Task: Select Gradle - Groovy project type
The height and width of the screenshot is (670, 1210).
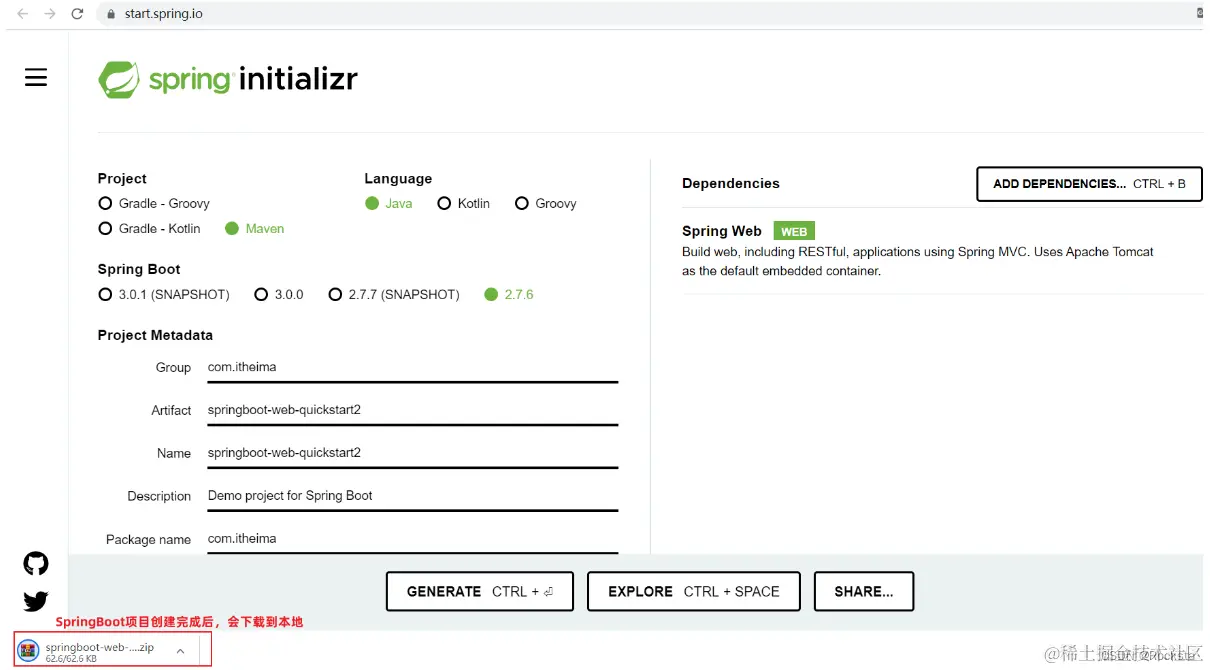Action: 154,203
